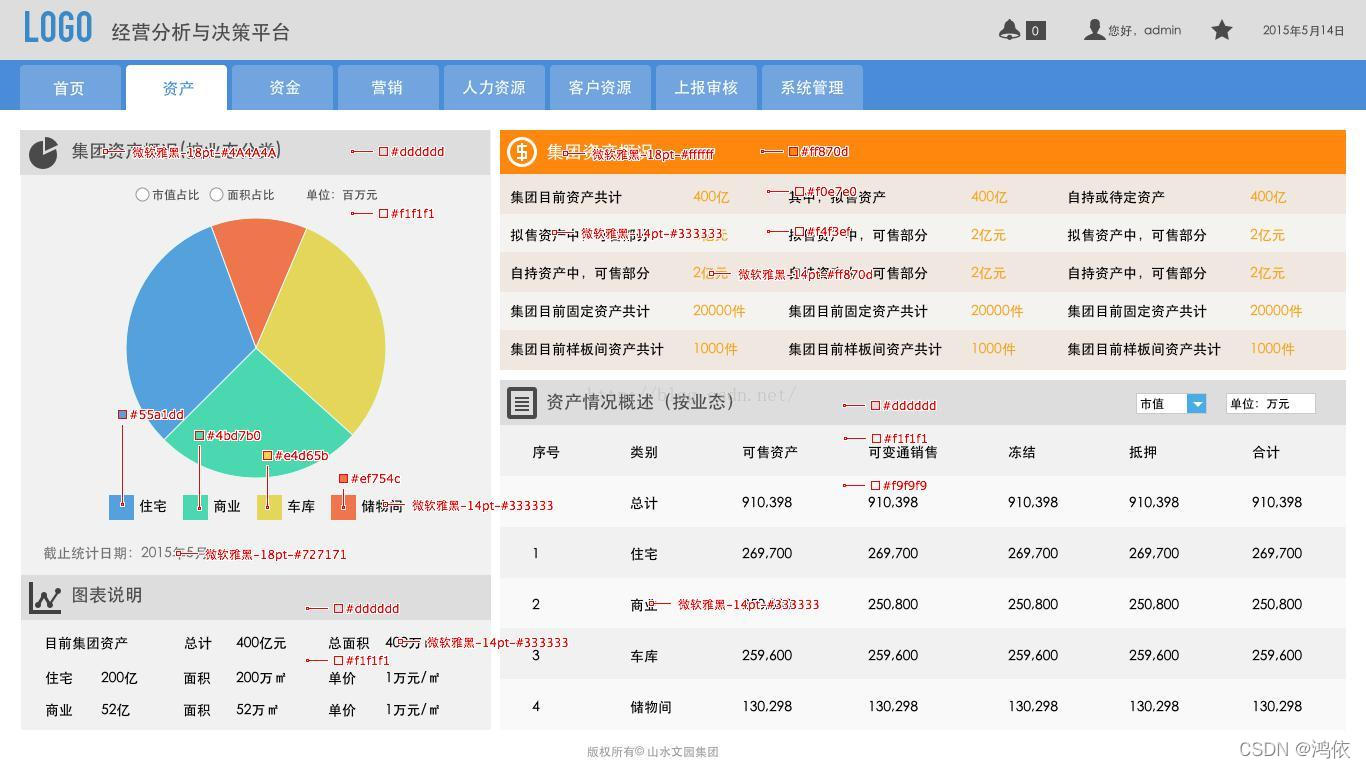Click 259,600 in 车库 row's 可售资产 column
The height and width of the screenshot is (768, 1366).
(767, 656)
